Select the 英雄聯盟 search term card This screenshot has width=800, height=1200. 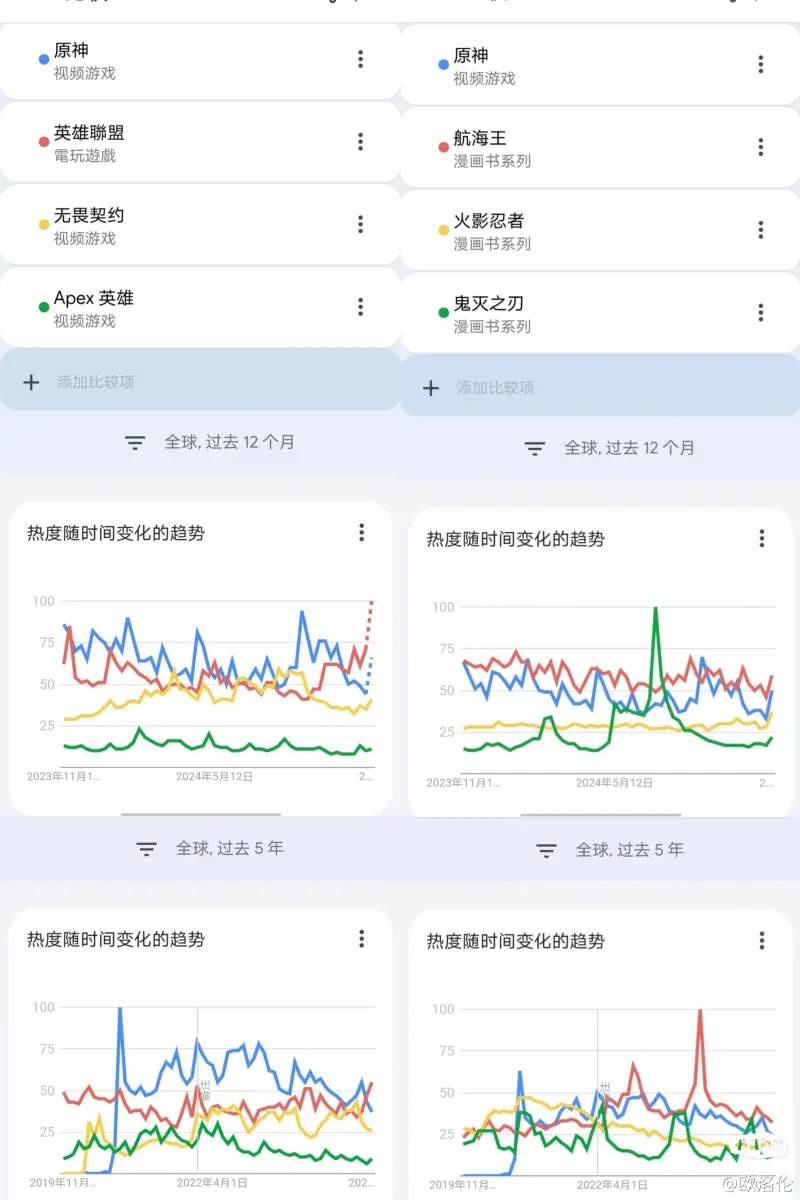[200, 142]
